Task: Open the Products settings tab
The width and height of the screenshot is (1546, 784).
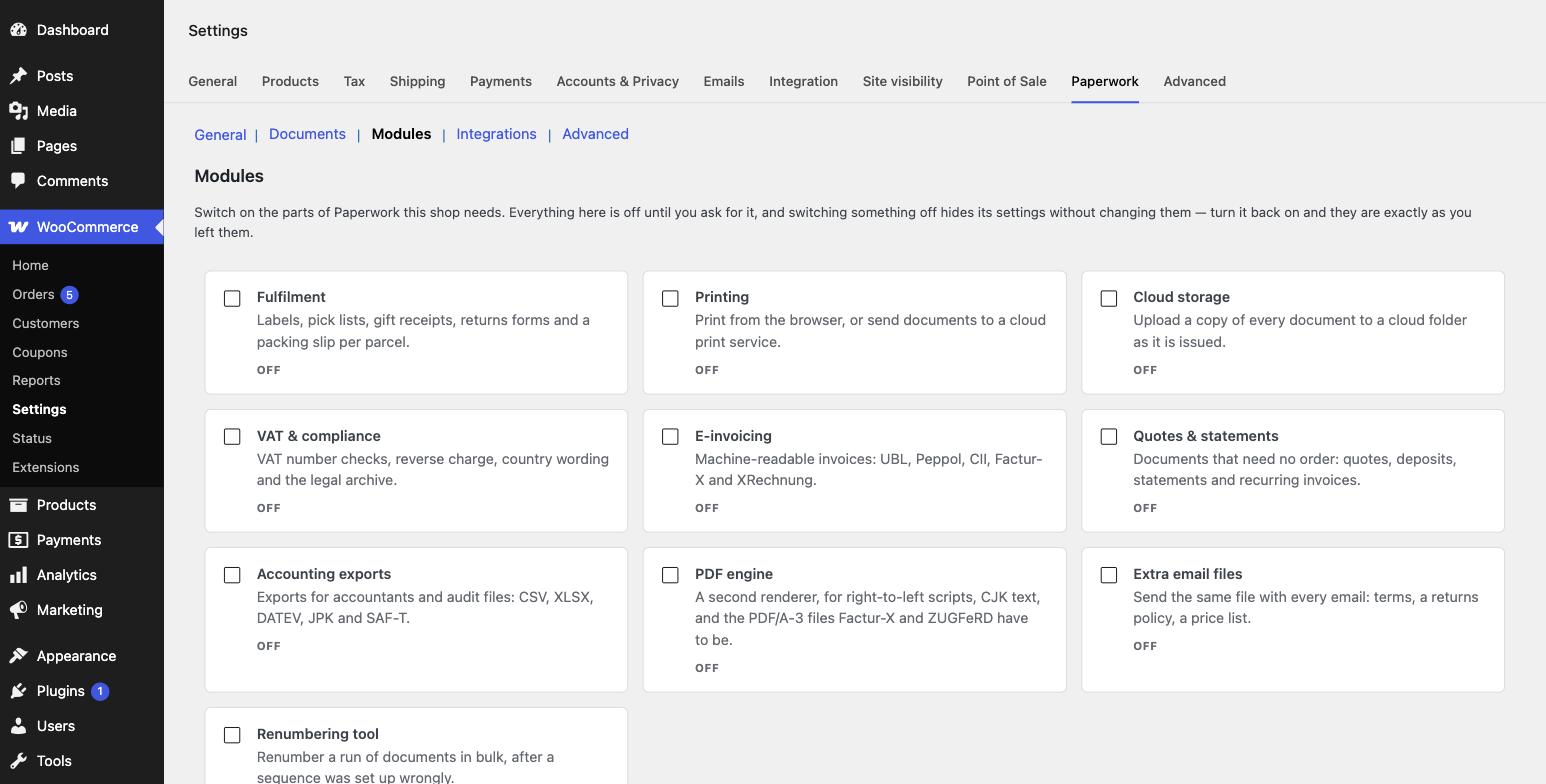Action: tap(290, 81)
